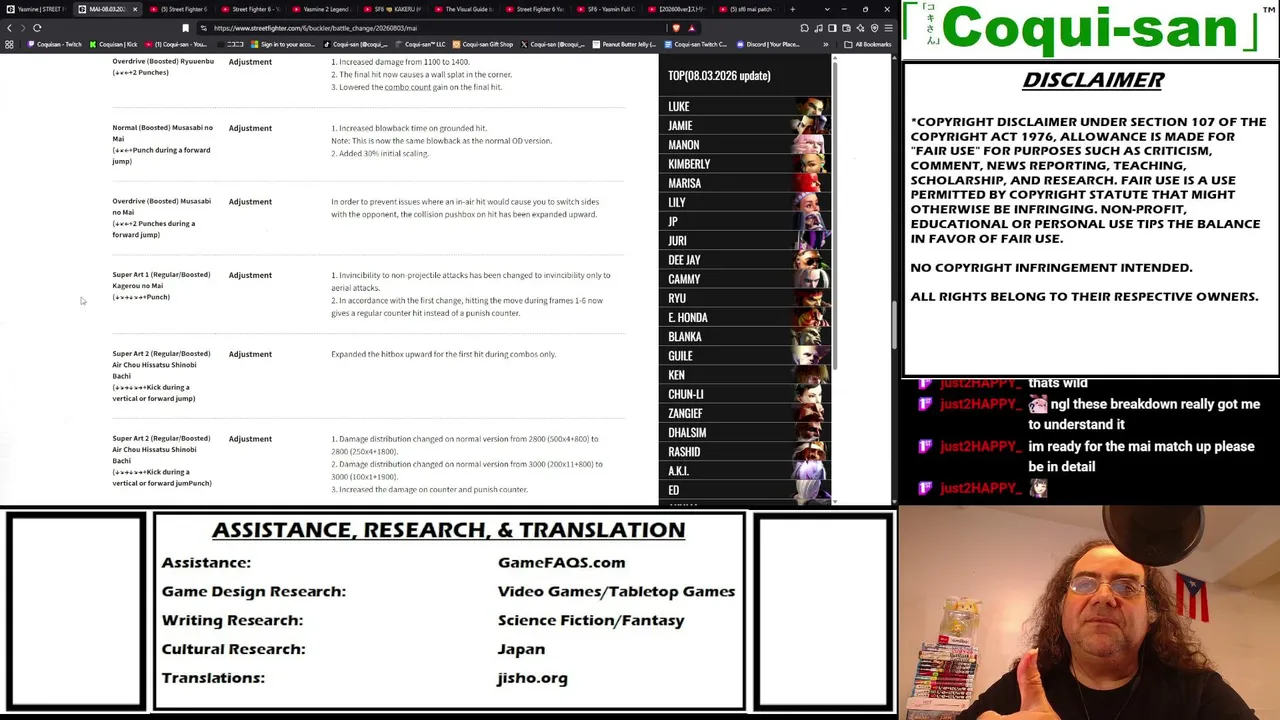The image size is (1280, 720).
Task: Open the All Bookmarks folder
Action: point(869,44)
